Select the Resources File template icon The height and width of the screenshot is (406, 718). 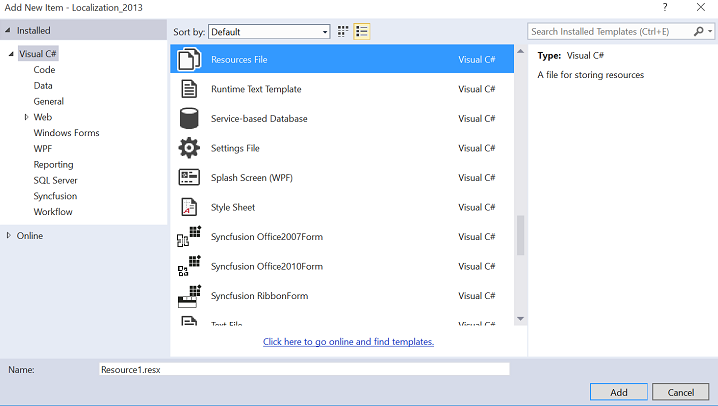pos(189,59)
